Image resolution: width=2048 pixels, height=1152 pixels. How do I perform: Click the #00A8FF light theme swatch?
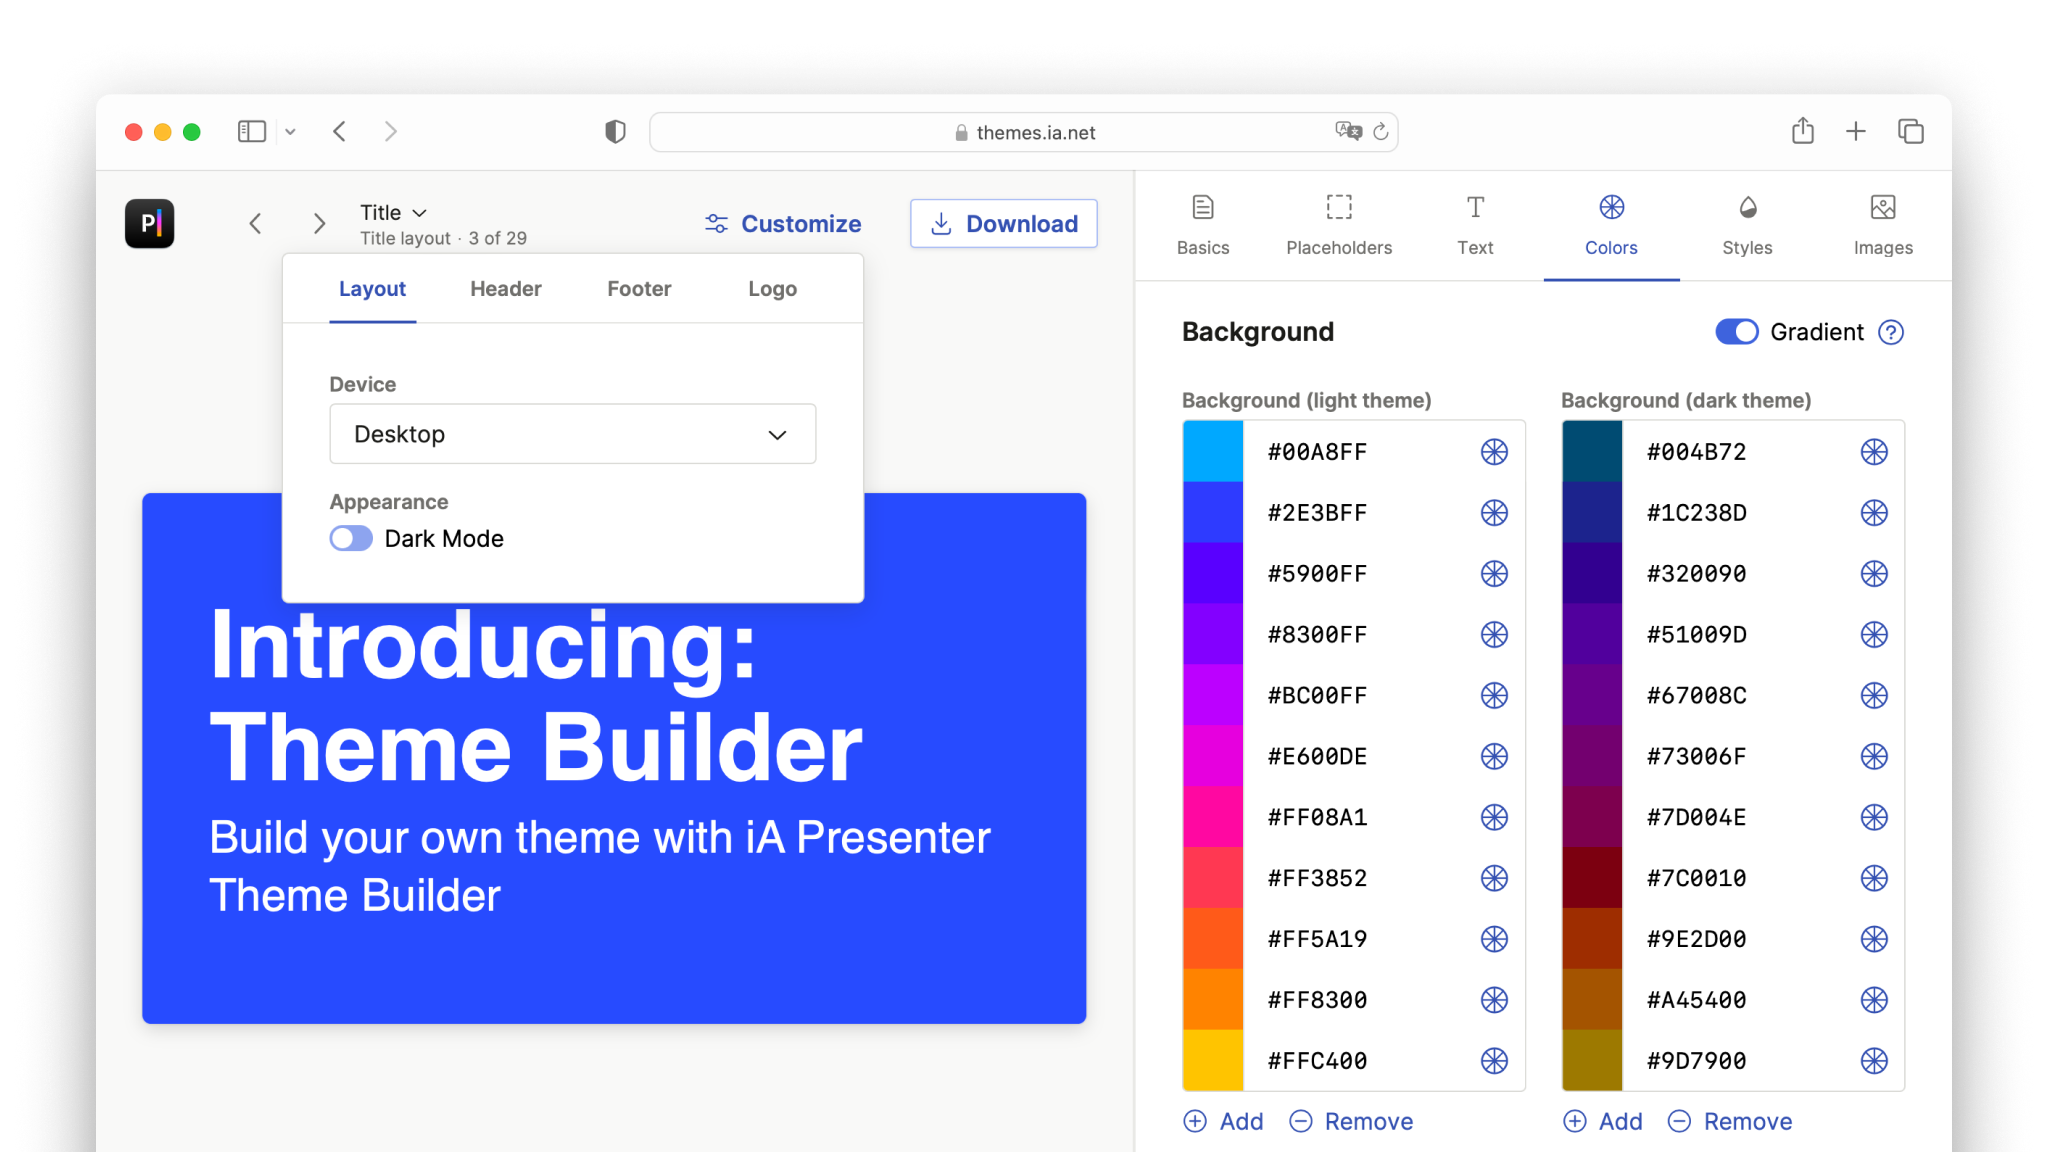[1213, 452]
